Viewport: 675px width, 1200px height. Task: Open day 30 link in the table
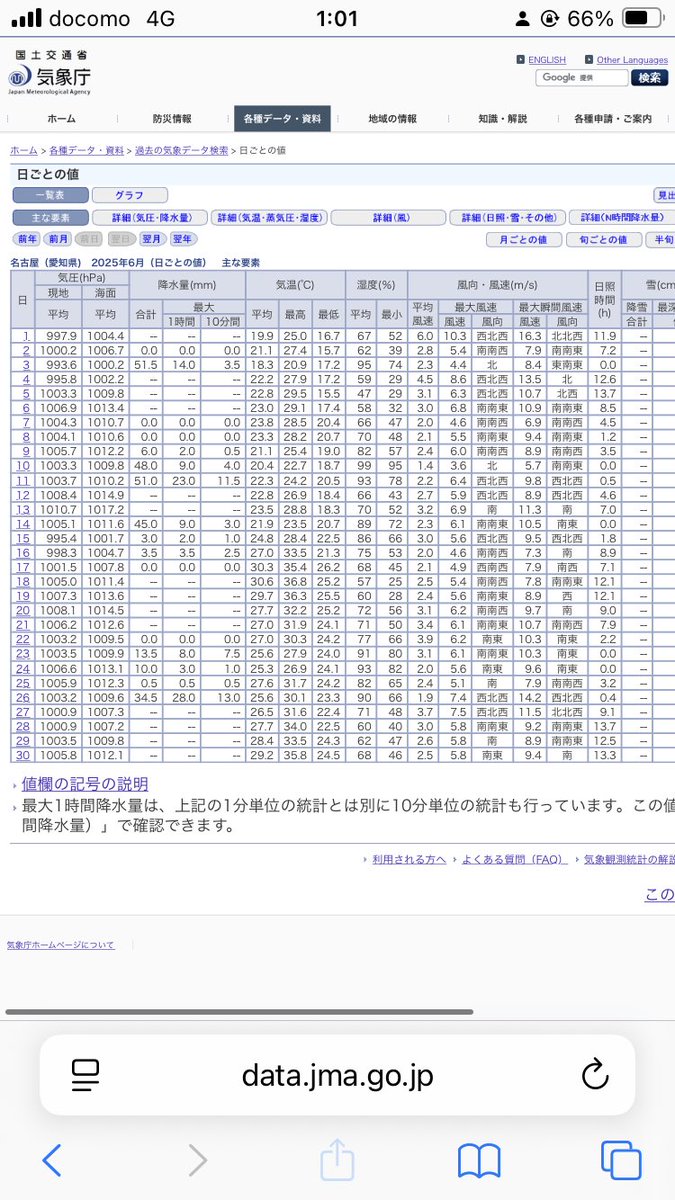click(x=24, y=755)
